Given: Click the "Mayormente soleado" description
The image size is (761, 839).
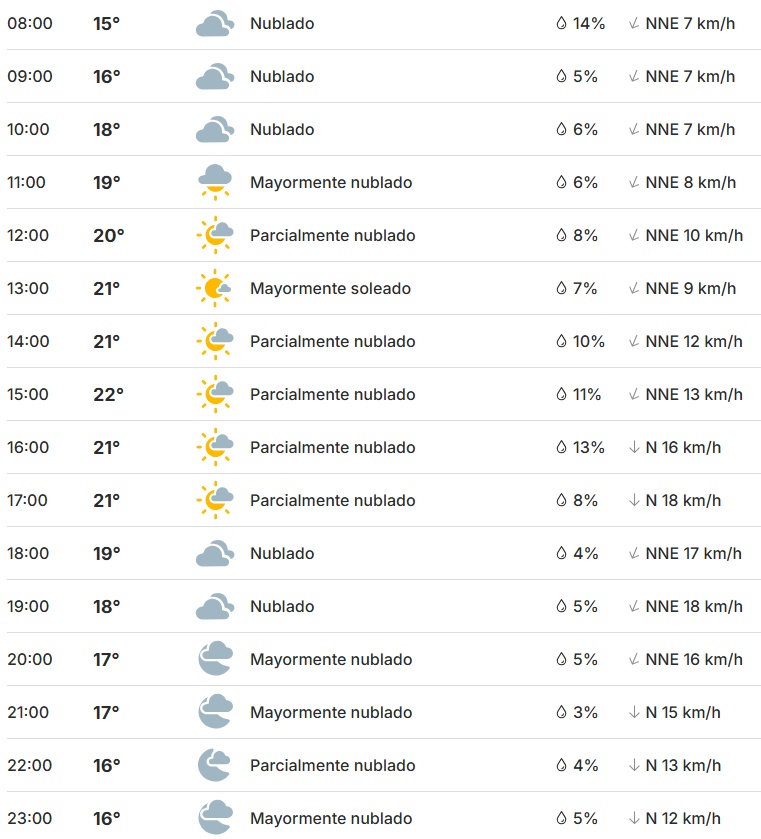Looking at the screenshot, I should click(330, 288).
